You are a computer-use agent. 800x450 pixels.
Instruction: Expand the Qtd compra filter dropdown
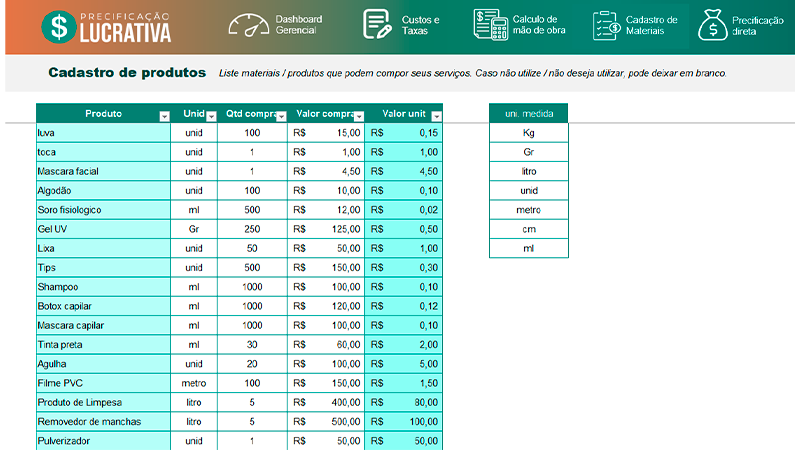[281, 117]
